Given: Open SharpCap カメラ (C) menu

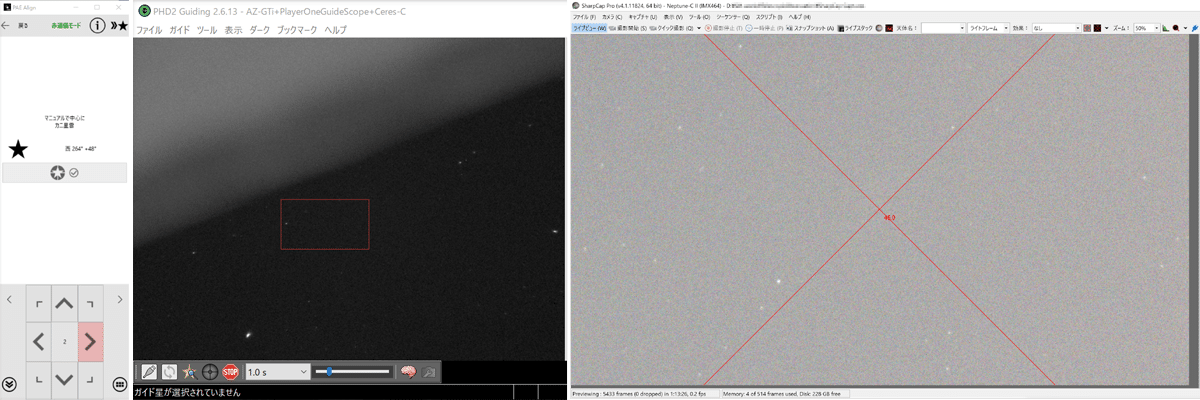Looking at the screenshot, I should pos(611,17).
